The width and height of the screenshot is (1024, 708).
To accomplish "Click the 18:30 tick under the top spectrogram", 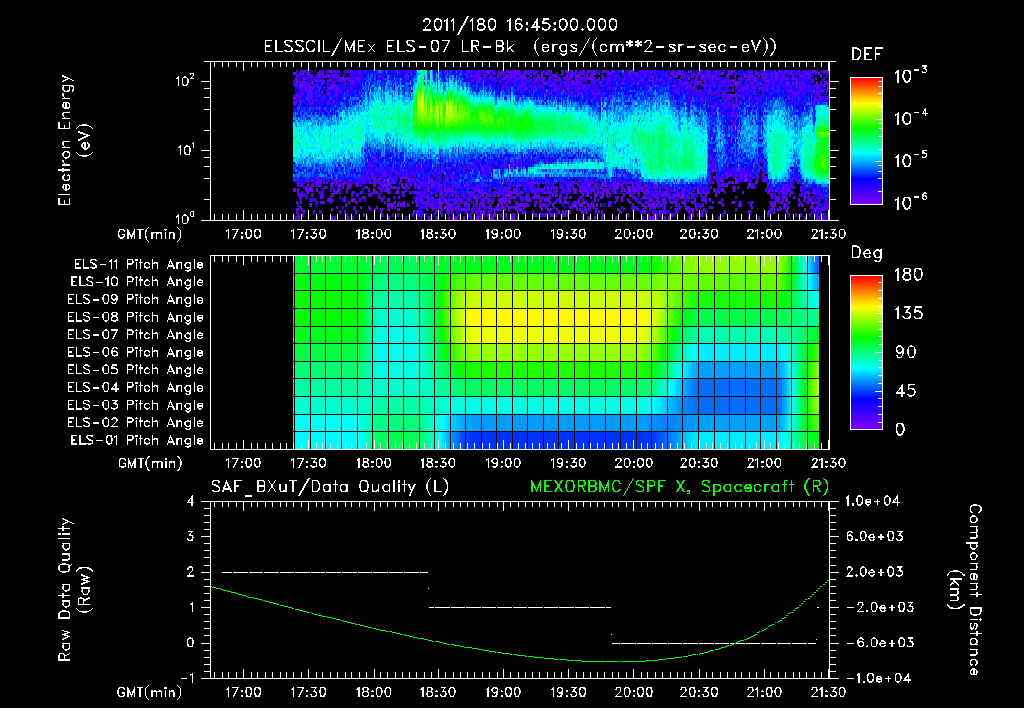I will [438, 234].
